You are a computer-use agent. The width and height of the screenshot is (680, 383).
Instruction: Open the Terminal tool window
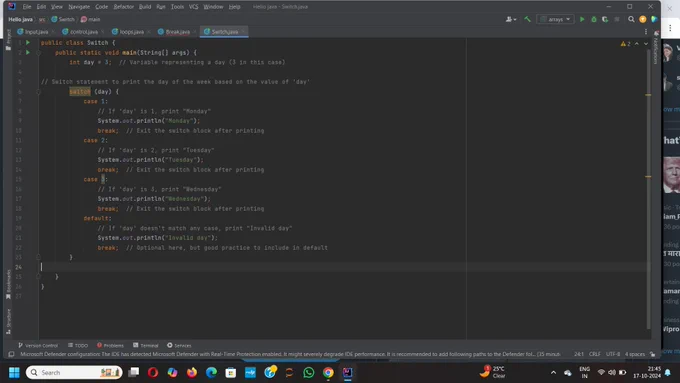(146, 345)
